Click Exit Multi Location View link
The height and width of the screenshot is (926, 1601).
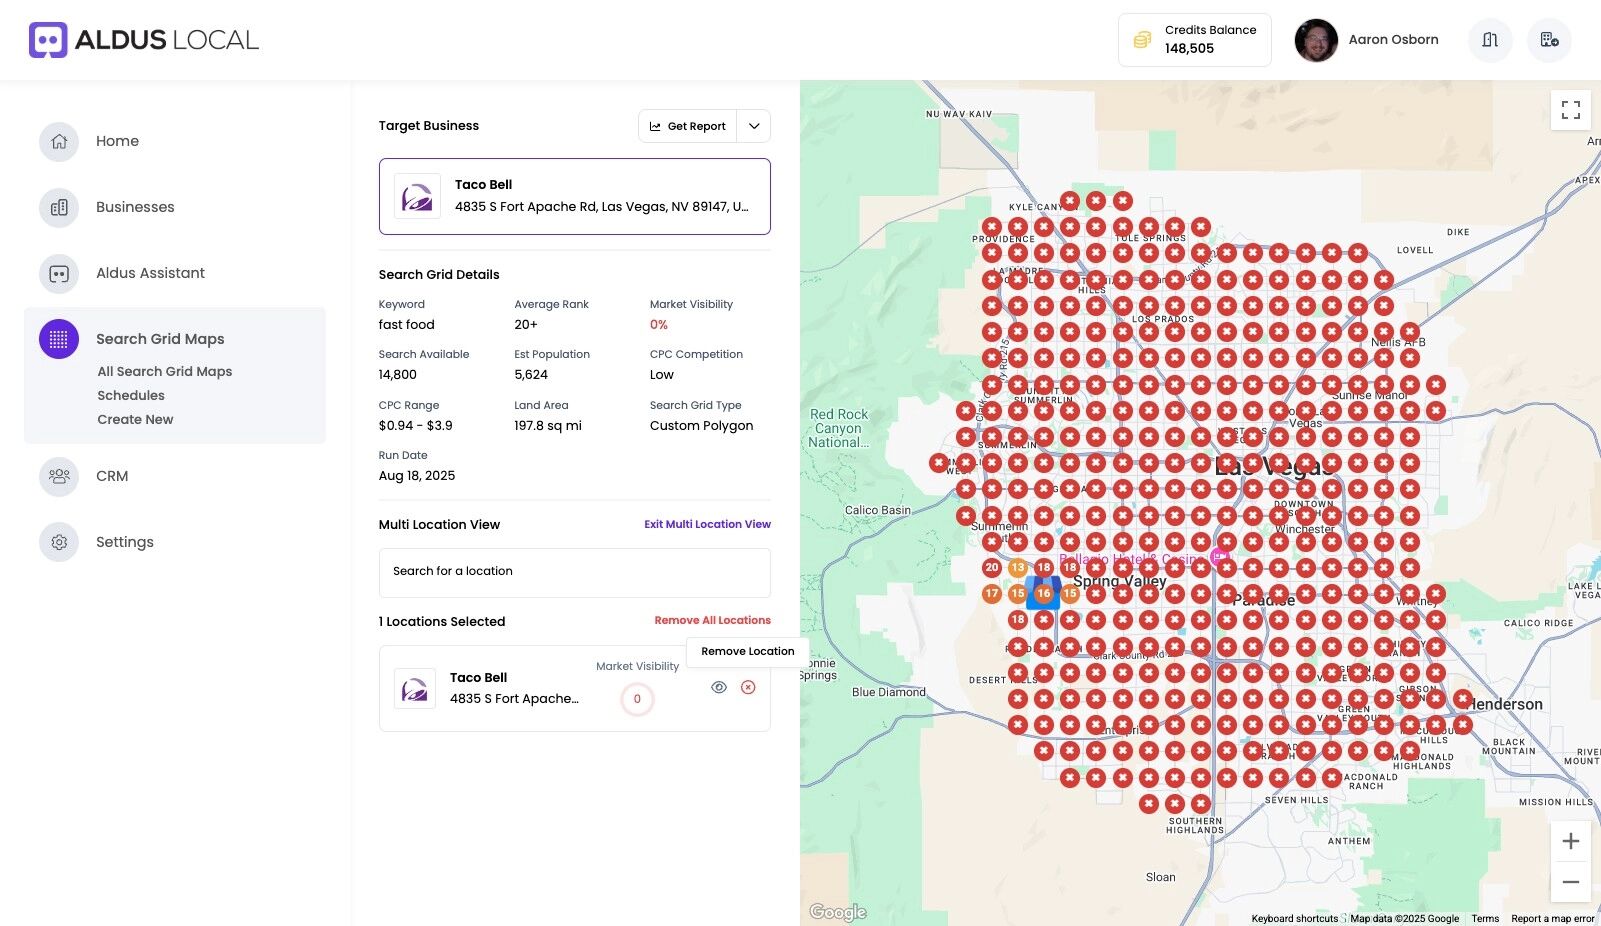click(707, 524)
